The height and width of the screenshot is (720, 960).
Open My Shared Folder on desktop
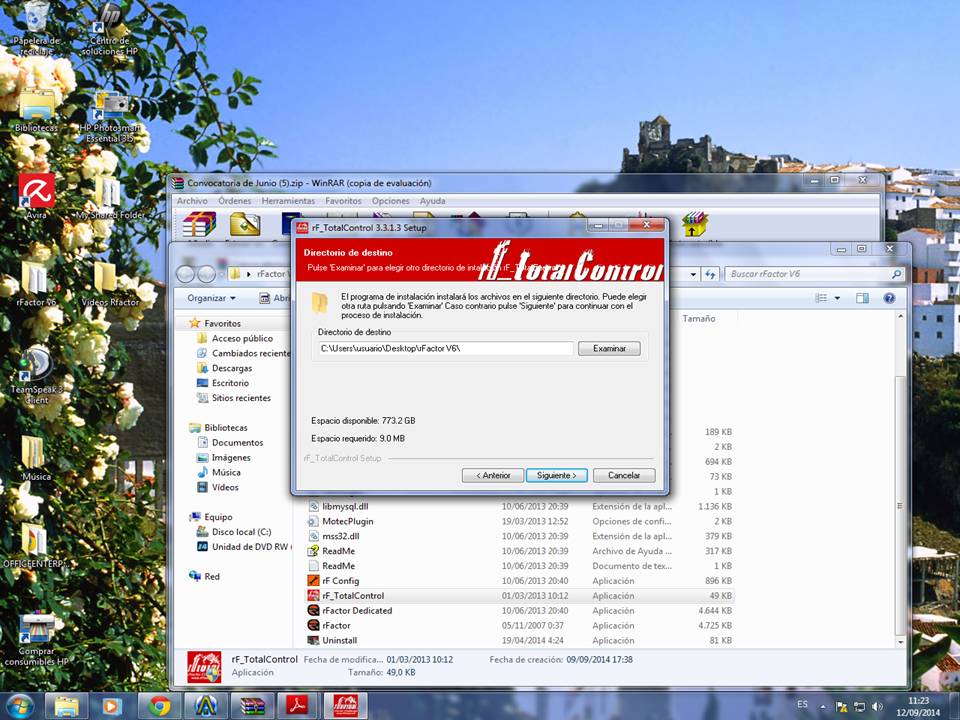(110, 198)
